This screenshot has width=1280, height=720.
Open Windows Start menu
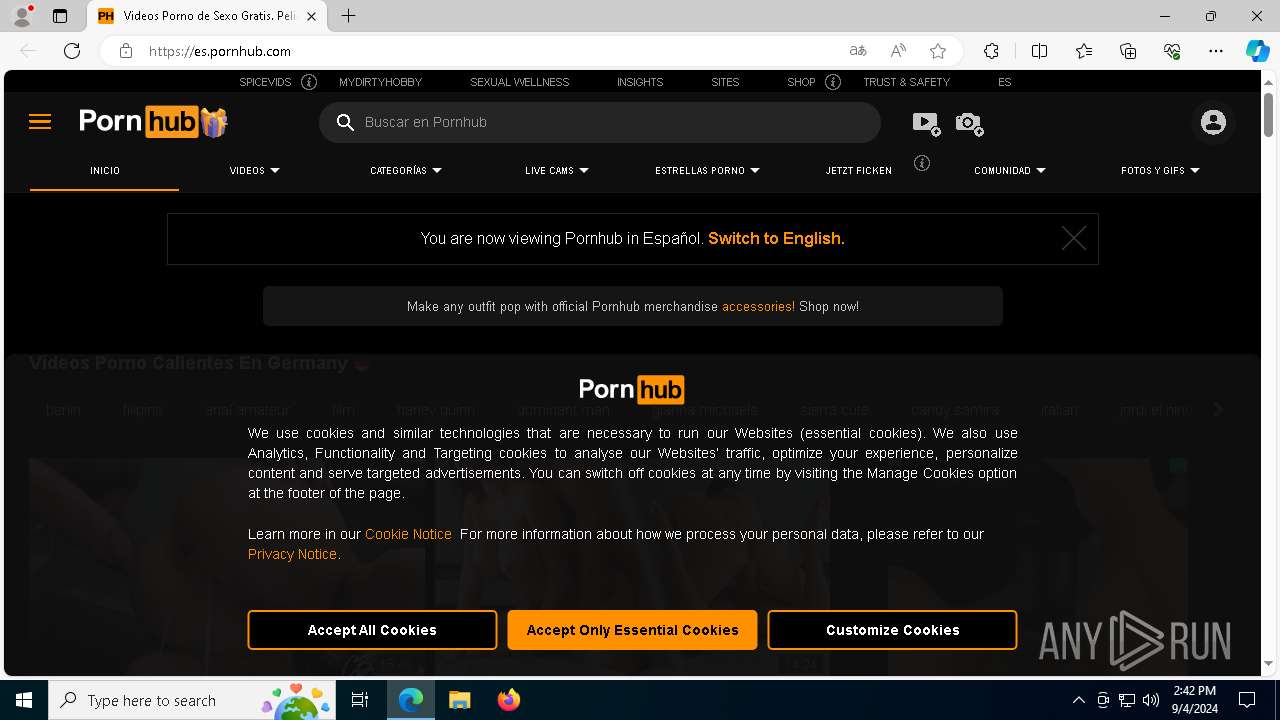(24, 700)
